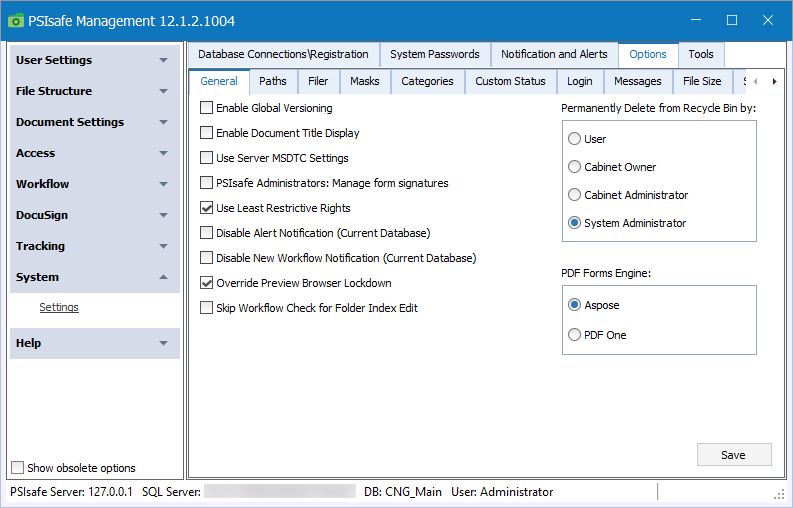Open the File Size sub-tab
The image size is (793, 508).
pyautogui.click(x=702, y=81)
